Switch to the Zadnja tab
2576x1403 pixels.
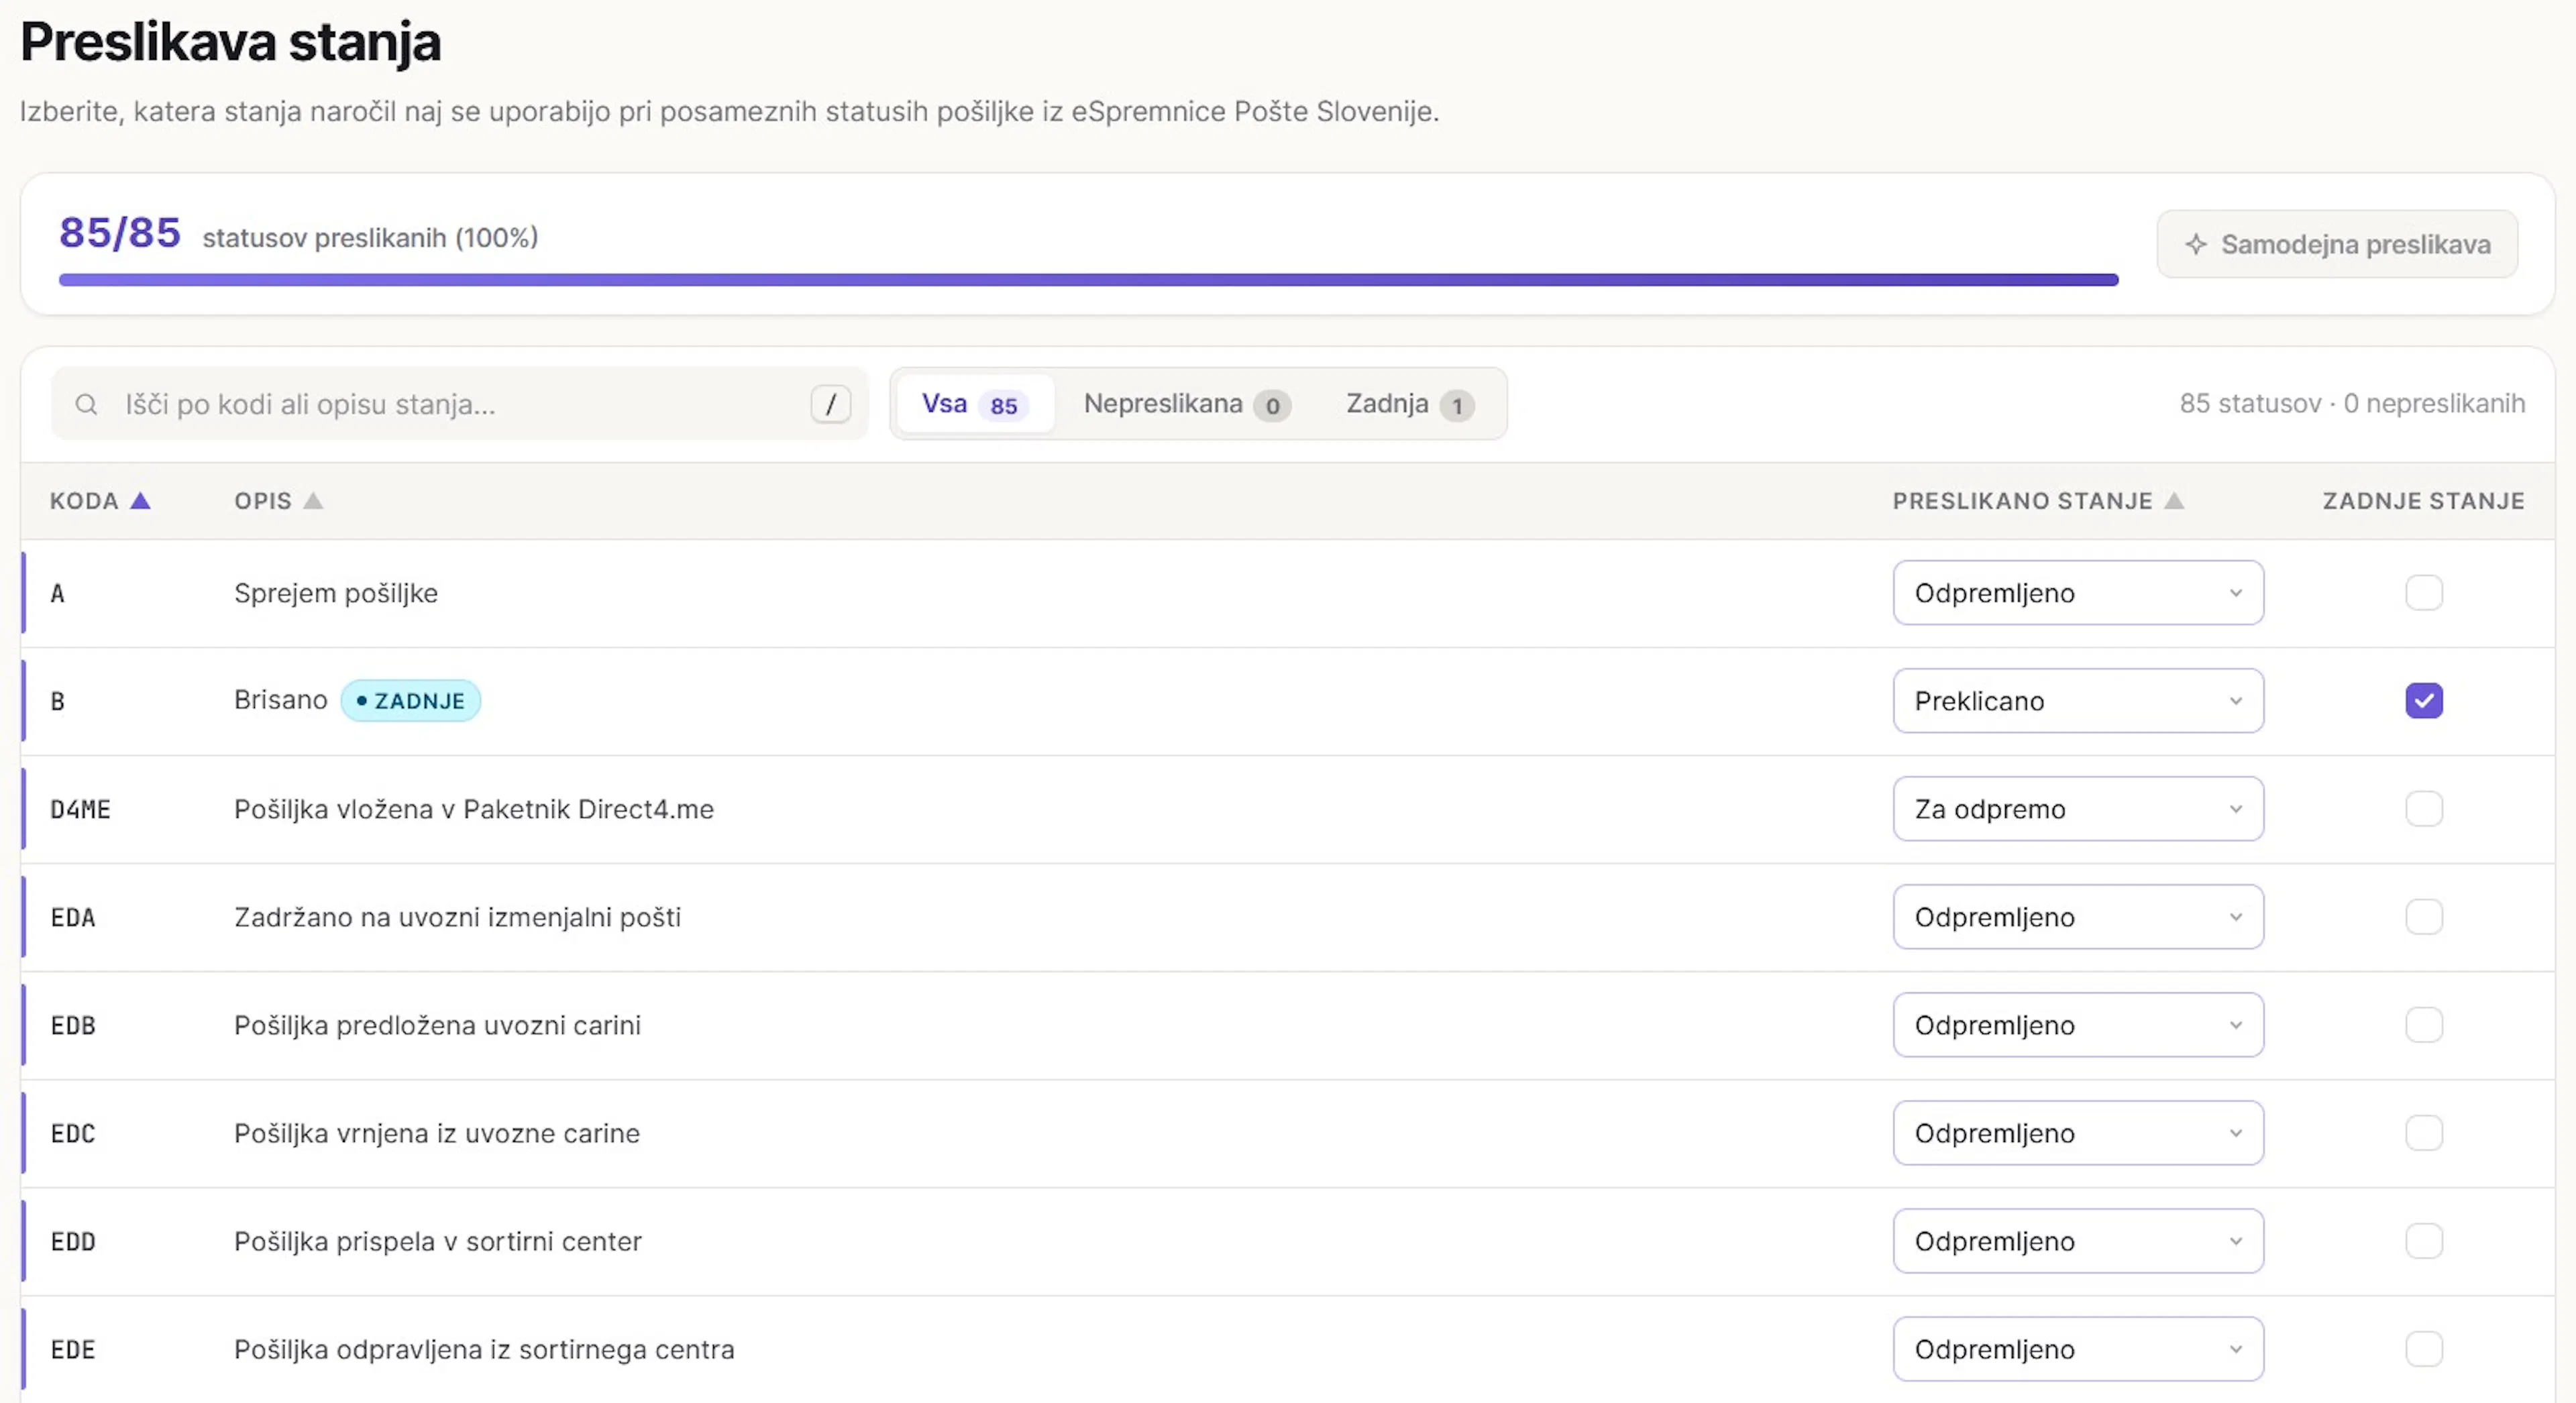1409,404
